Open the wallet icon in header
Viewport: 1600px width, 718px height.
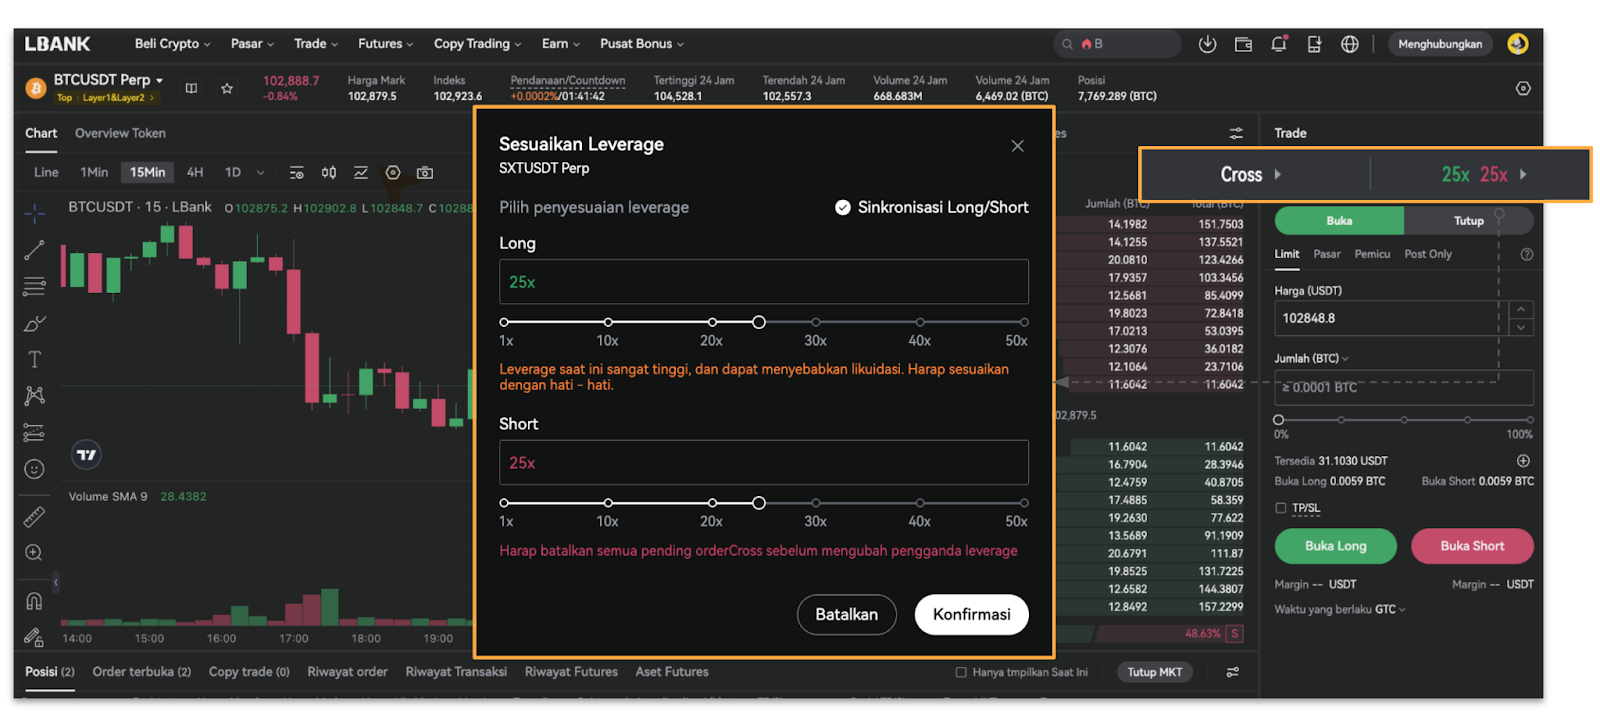[x=1243, y=44]
